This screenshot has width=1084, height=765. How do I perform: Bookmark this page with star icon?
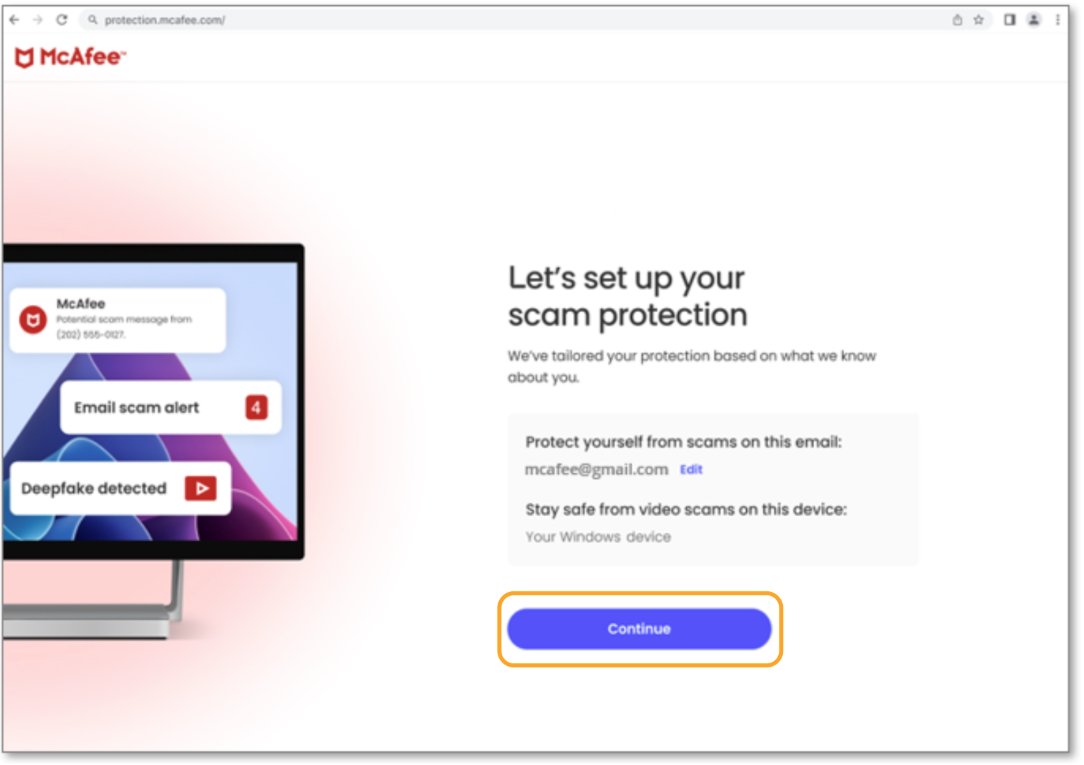pos(979,20)
